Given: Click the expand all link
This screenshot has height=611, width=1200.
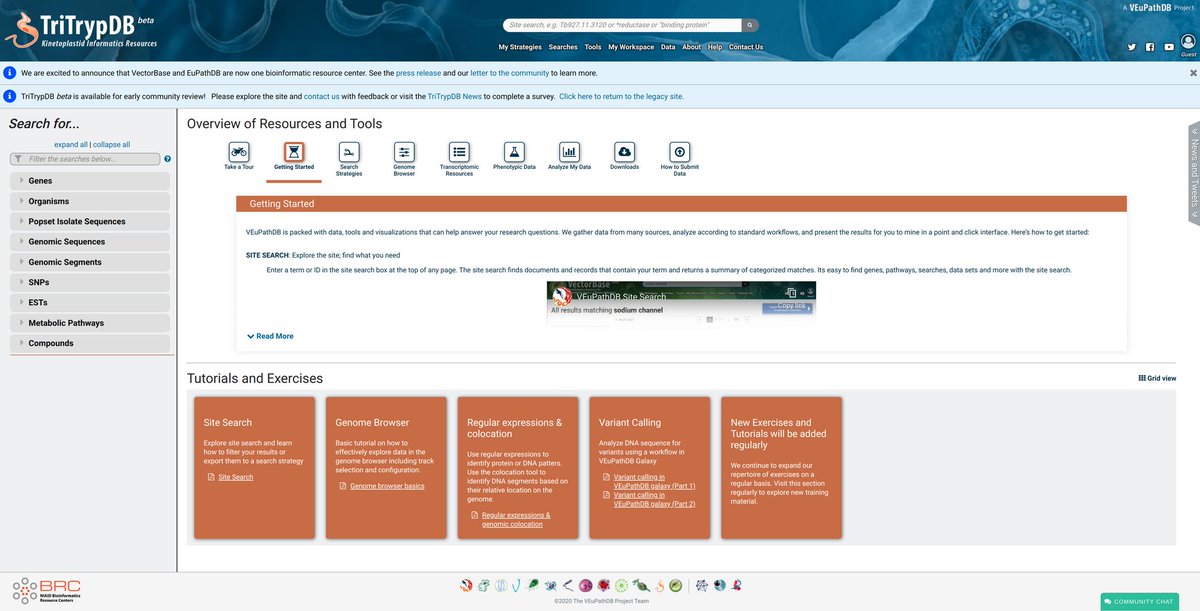Looking at the screenshot, I should point(70,145).
